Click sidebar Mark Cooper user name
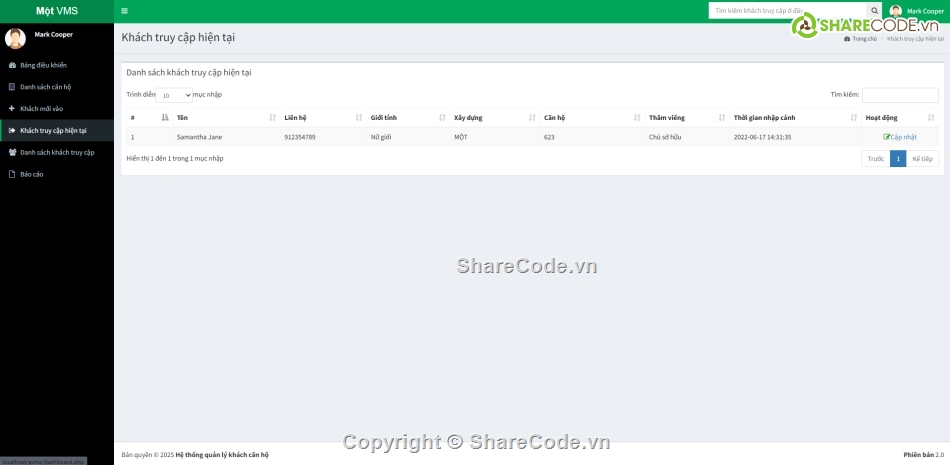This screenshot has height=465, width=950. pos(53,35)
